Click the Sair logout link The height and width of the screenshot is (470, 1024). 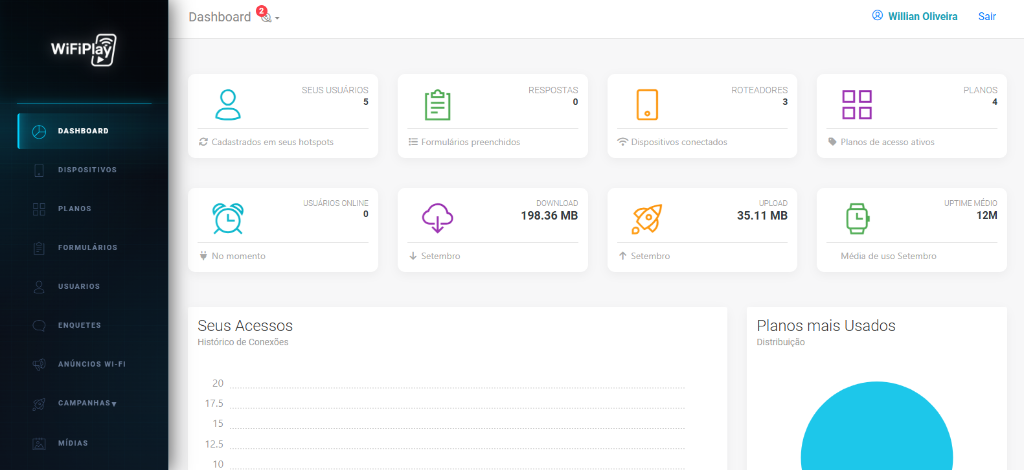tap(987, 16)
